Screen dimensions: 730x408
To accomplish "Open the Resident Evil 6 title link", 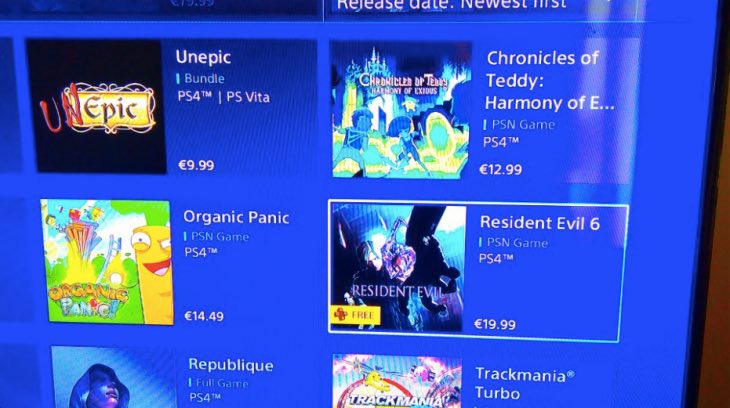I will coord(540,223).
